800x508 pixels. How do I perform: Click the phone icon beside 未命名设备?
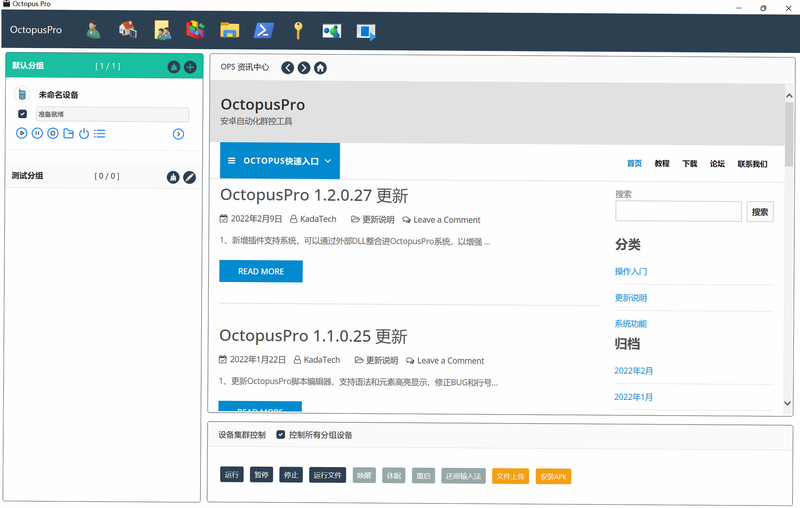(22, 94)
